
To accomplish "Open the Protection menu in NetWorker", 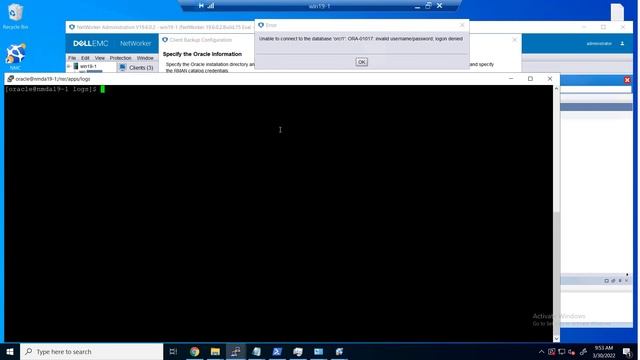I will pos(120,58).
